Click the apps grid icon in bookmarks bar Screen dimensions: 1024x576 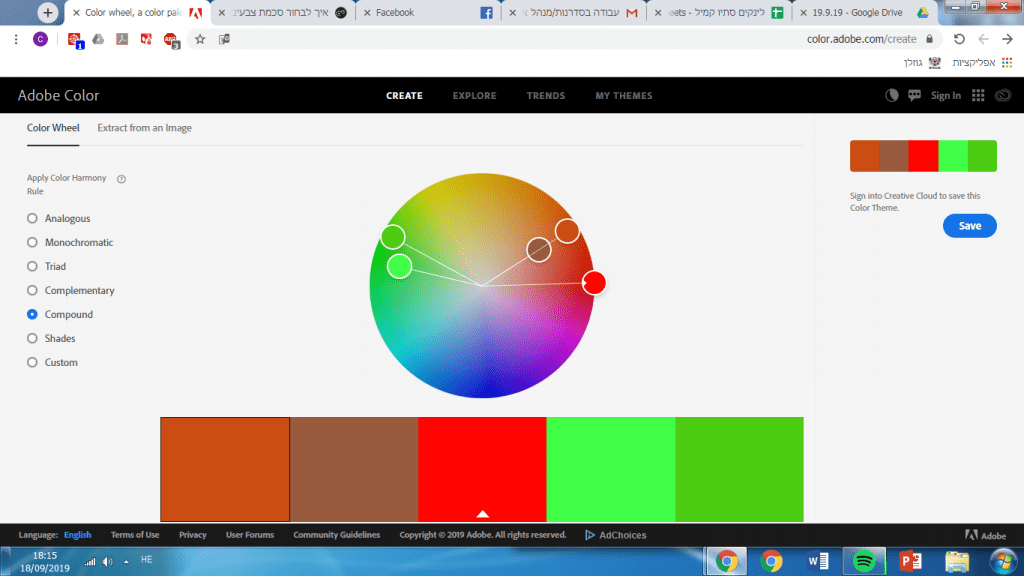(1007, 63)
